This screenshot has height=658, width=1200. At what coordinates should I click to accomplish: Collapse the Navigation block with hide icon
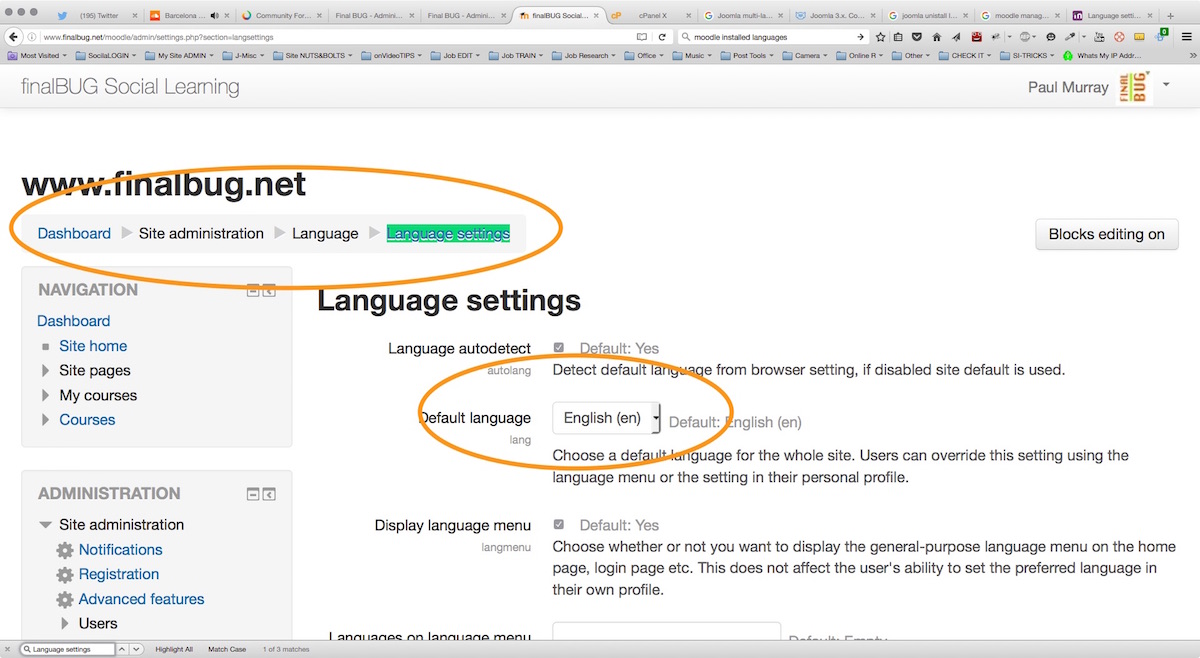pyautogui.click(x=254, y=291)
